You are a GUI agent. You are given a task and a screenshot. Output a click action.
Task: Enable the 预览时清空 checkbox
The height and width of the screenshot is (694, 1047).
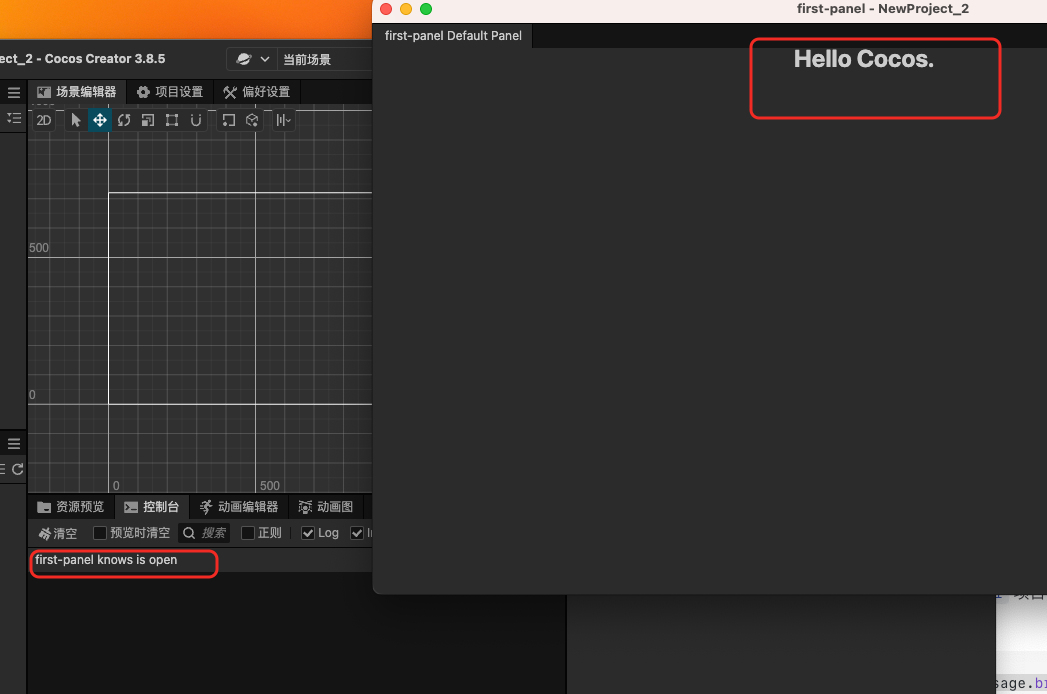point(99,533)
